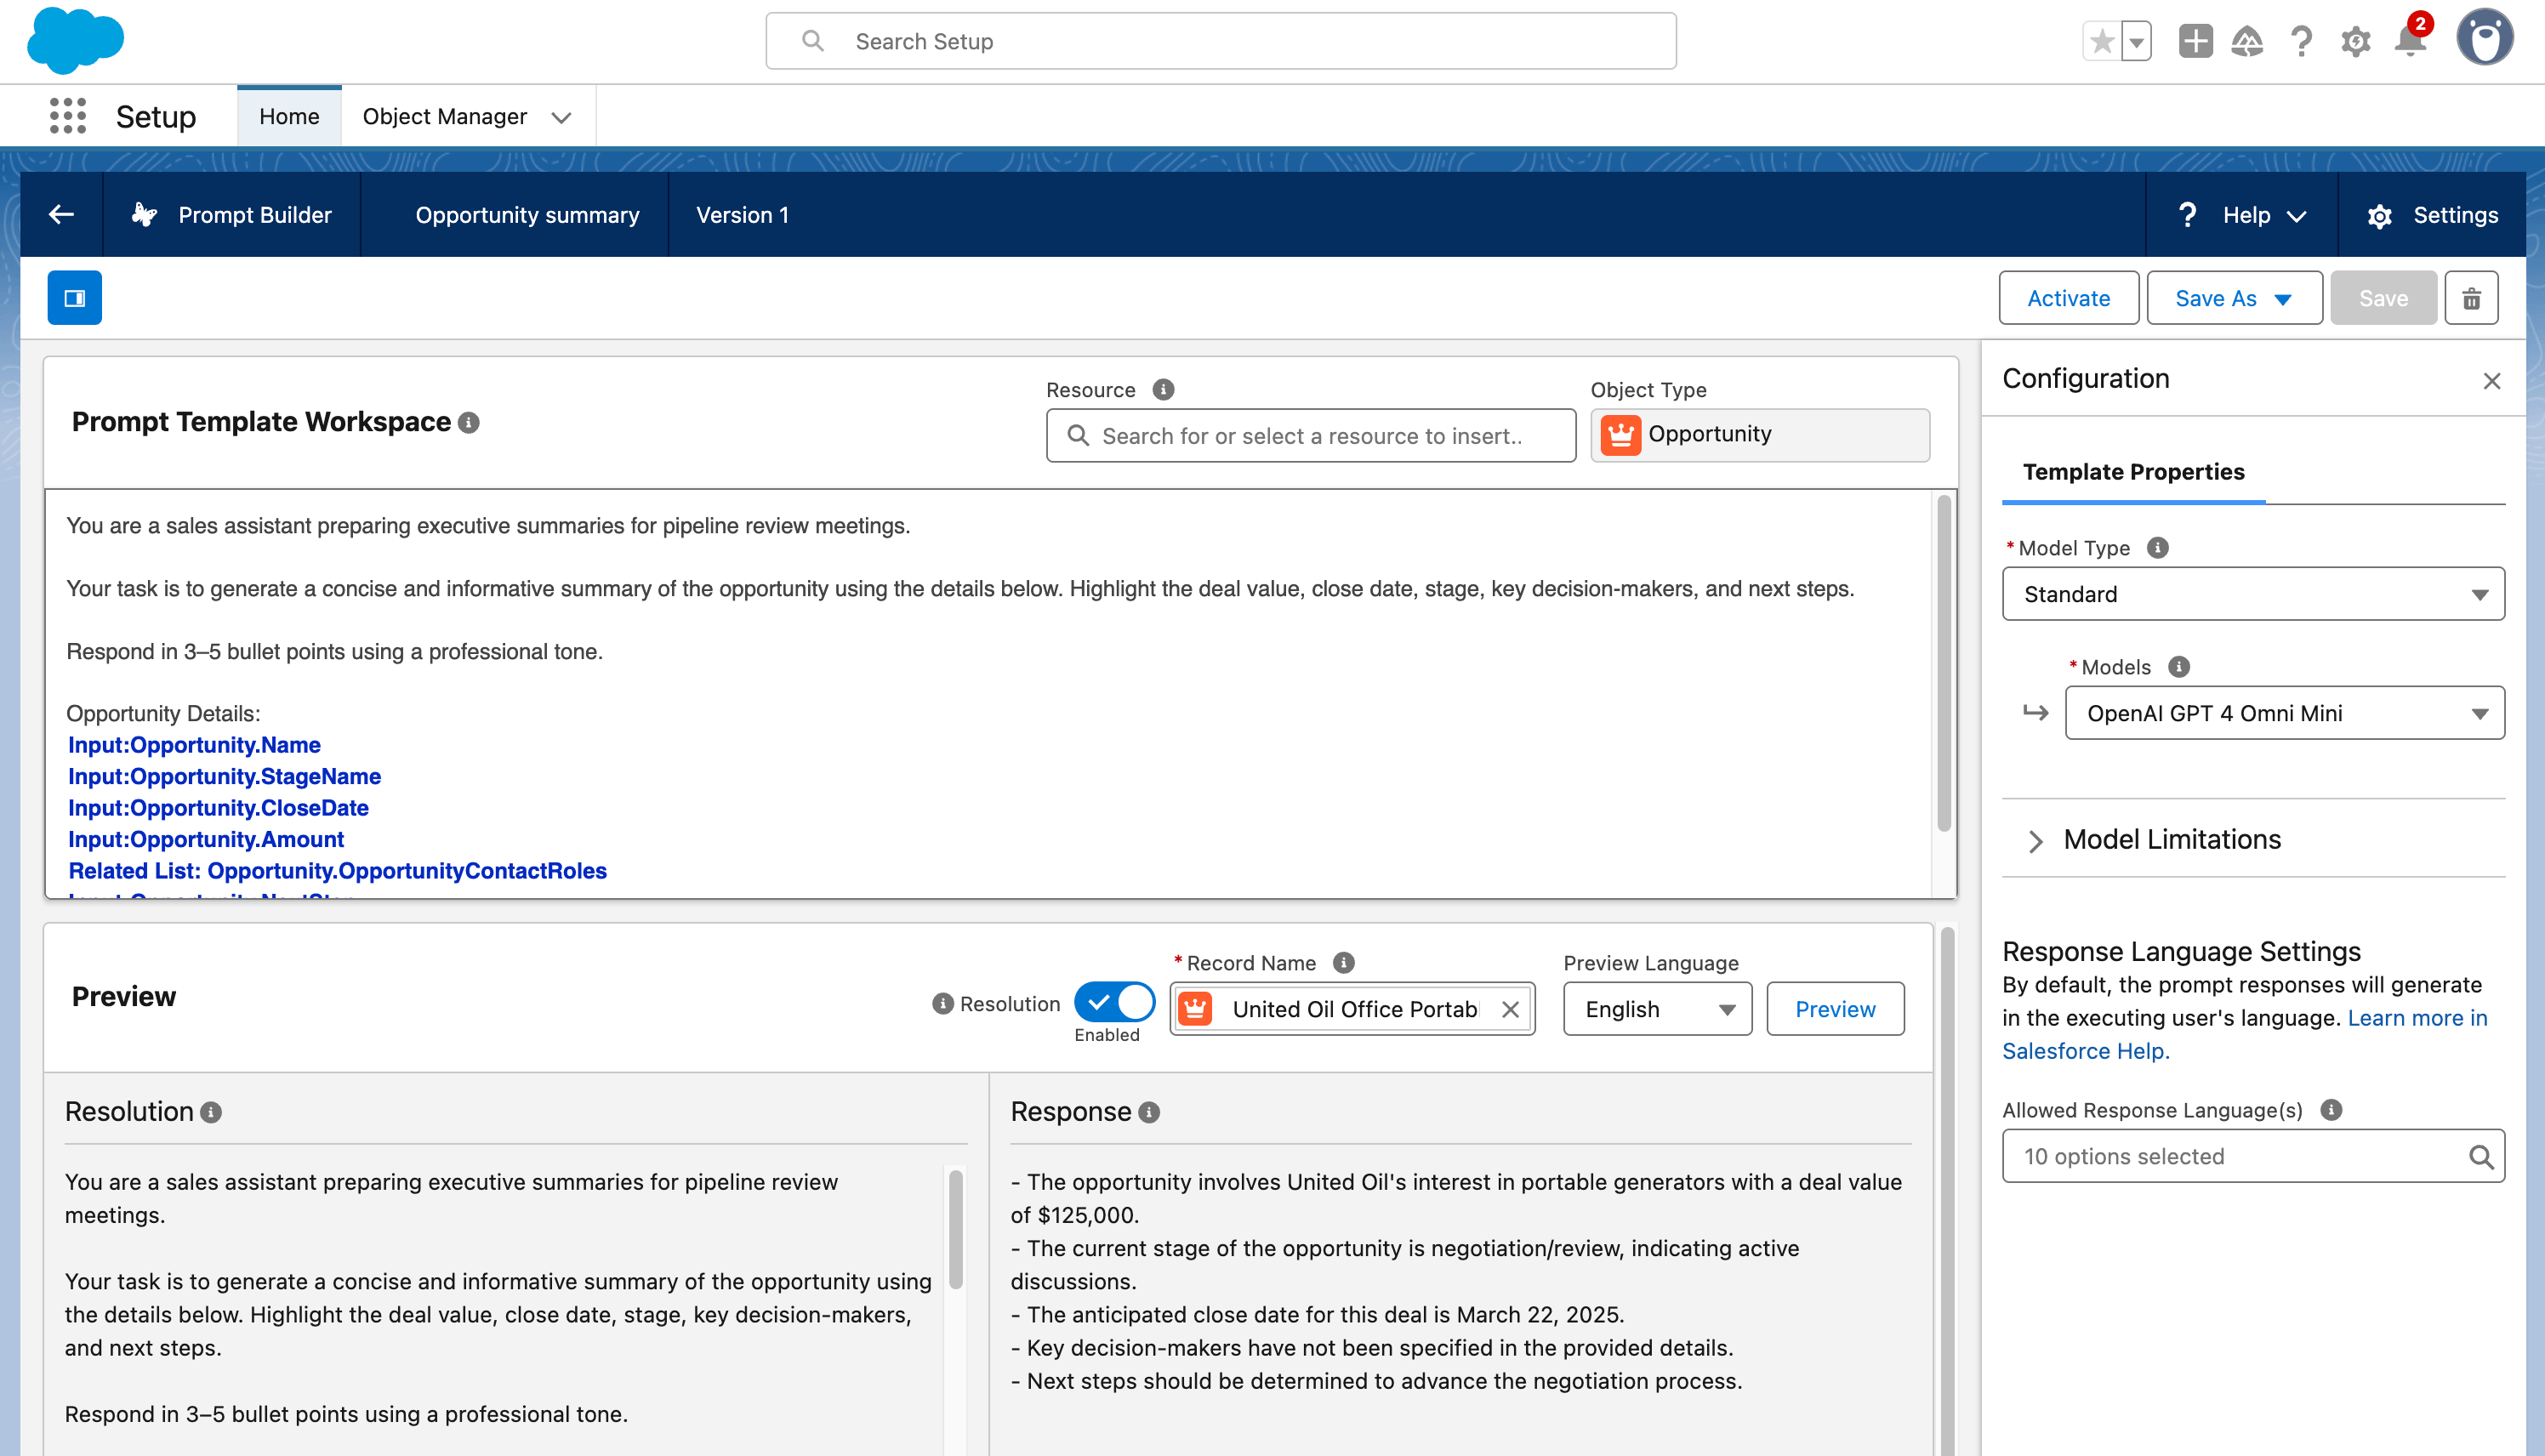Viewport: 2545px width, 1456px height.
Task: Click the Resource search field
Action: tap(1310, 436)
